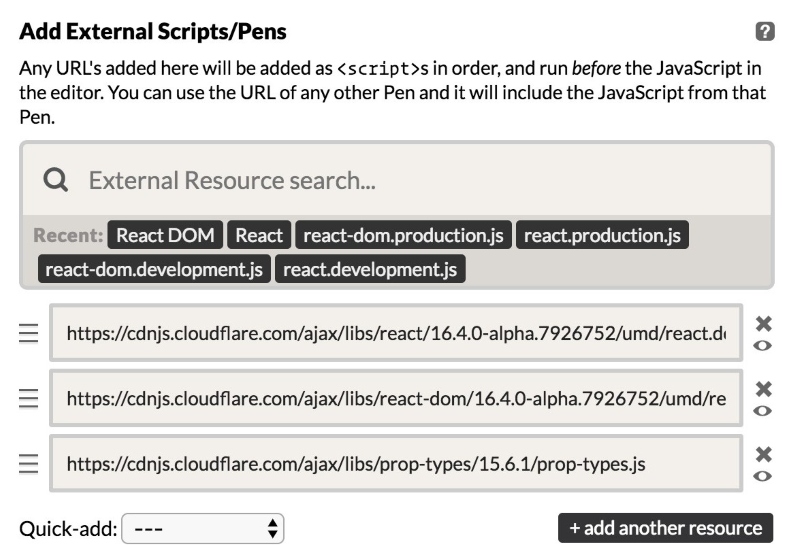This screenshot has width=800, height=549.
Task: Click the Add External Scripts/Pens heading
Action: click(153, 31)
